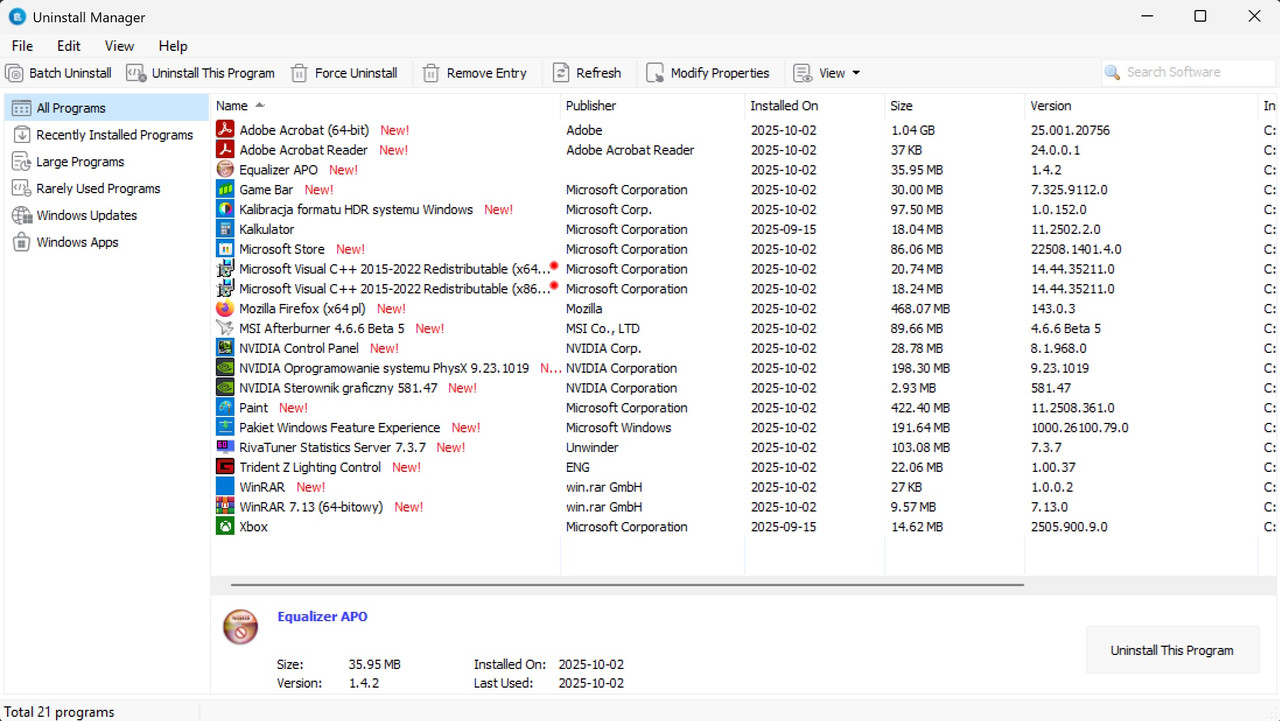This screenshot has width=1280, height=721.
Task: Open the File menu
Action: point(22,46)
